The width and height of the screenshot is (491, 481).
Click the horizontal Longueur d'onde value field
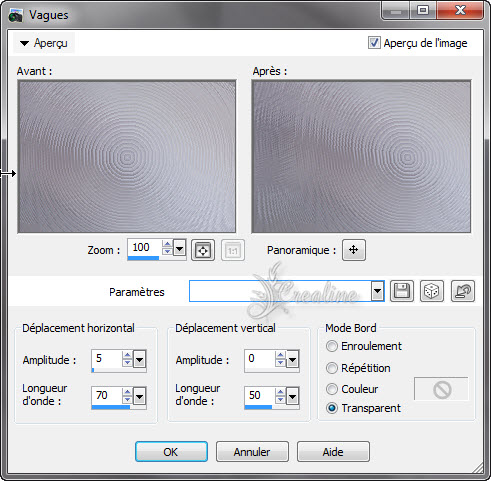point(107,395)
